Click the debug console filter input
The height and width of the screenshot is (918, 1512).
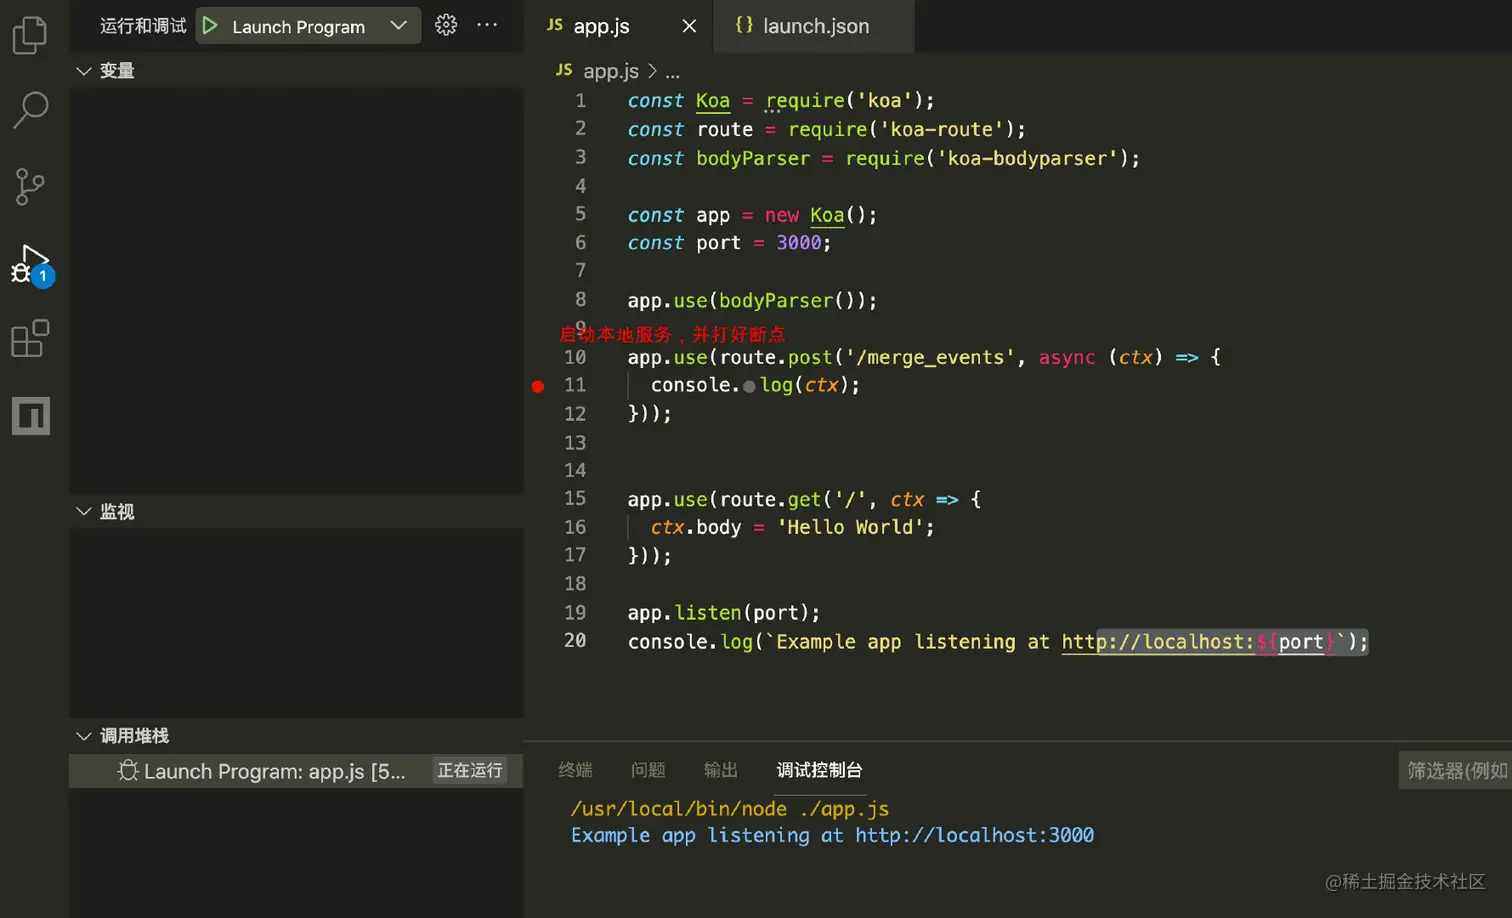coord(1455,770)
